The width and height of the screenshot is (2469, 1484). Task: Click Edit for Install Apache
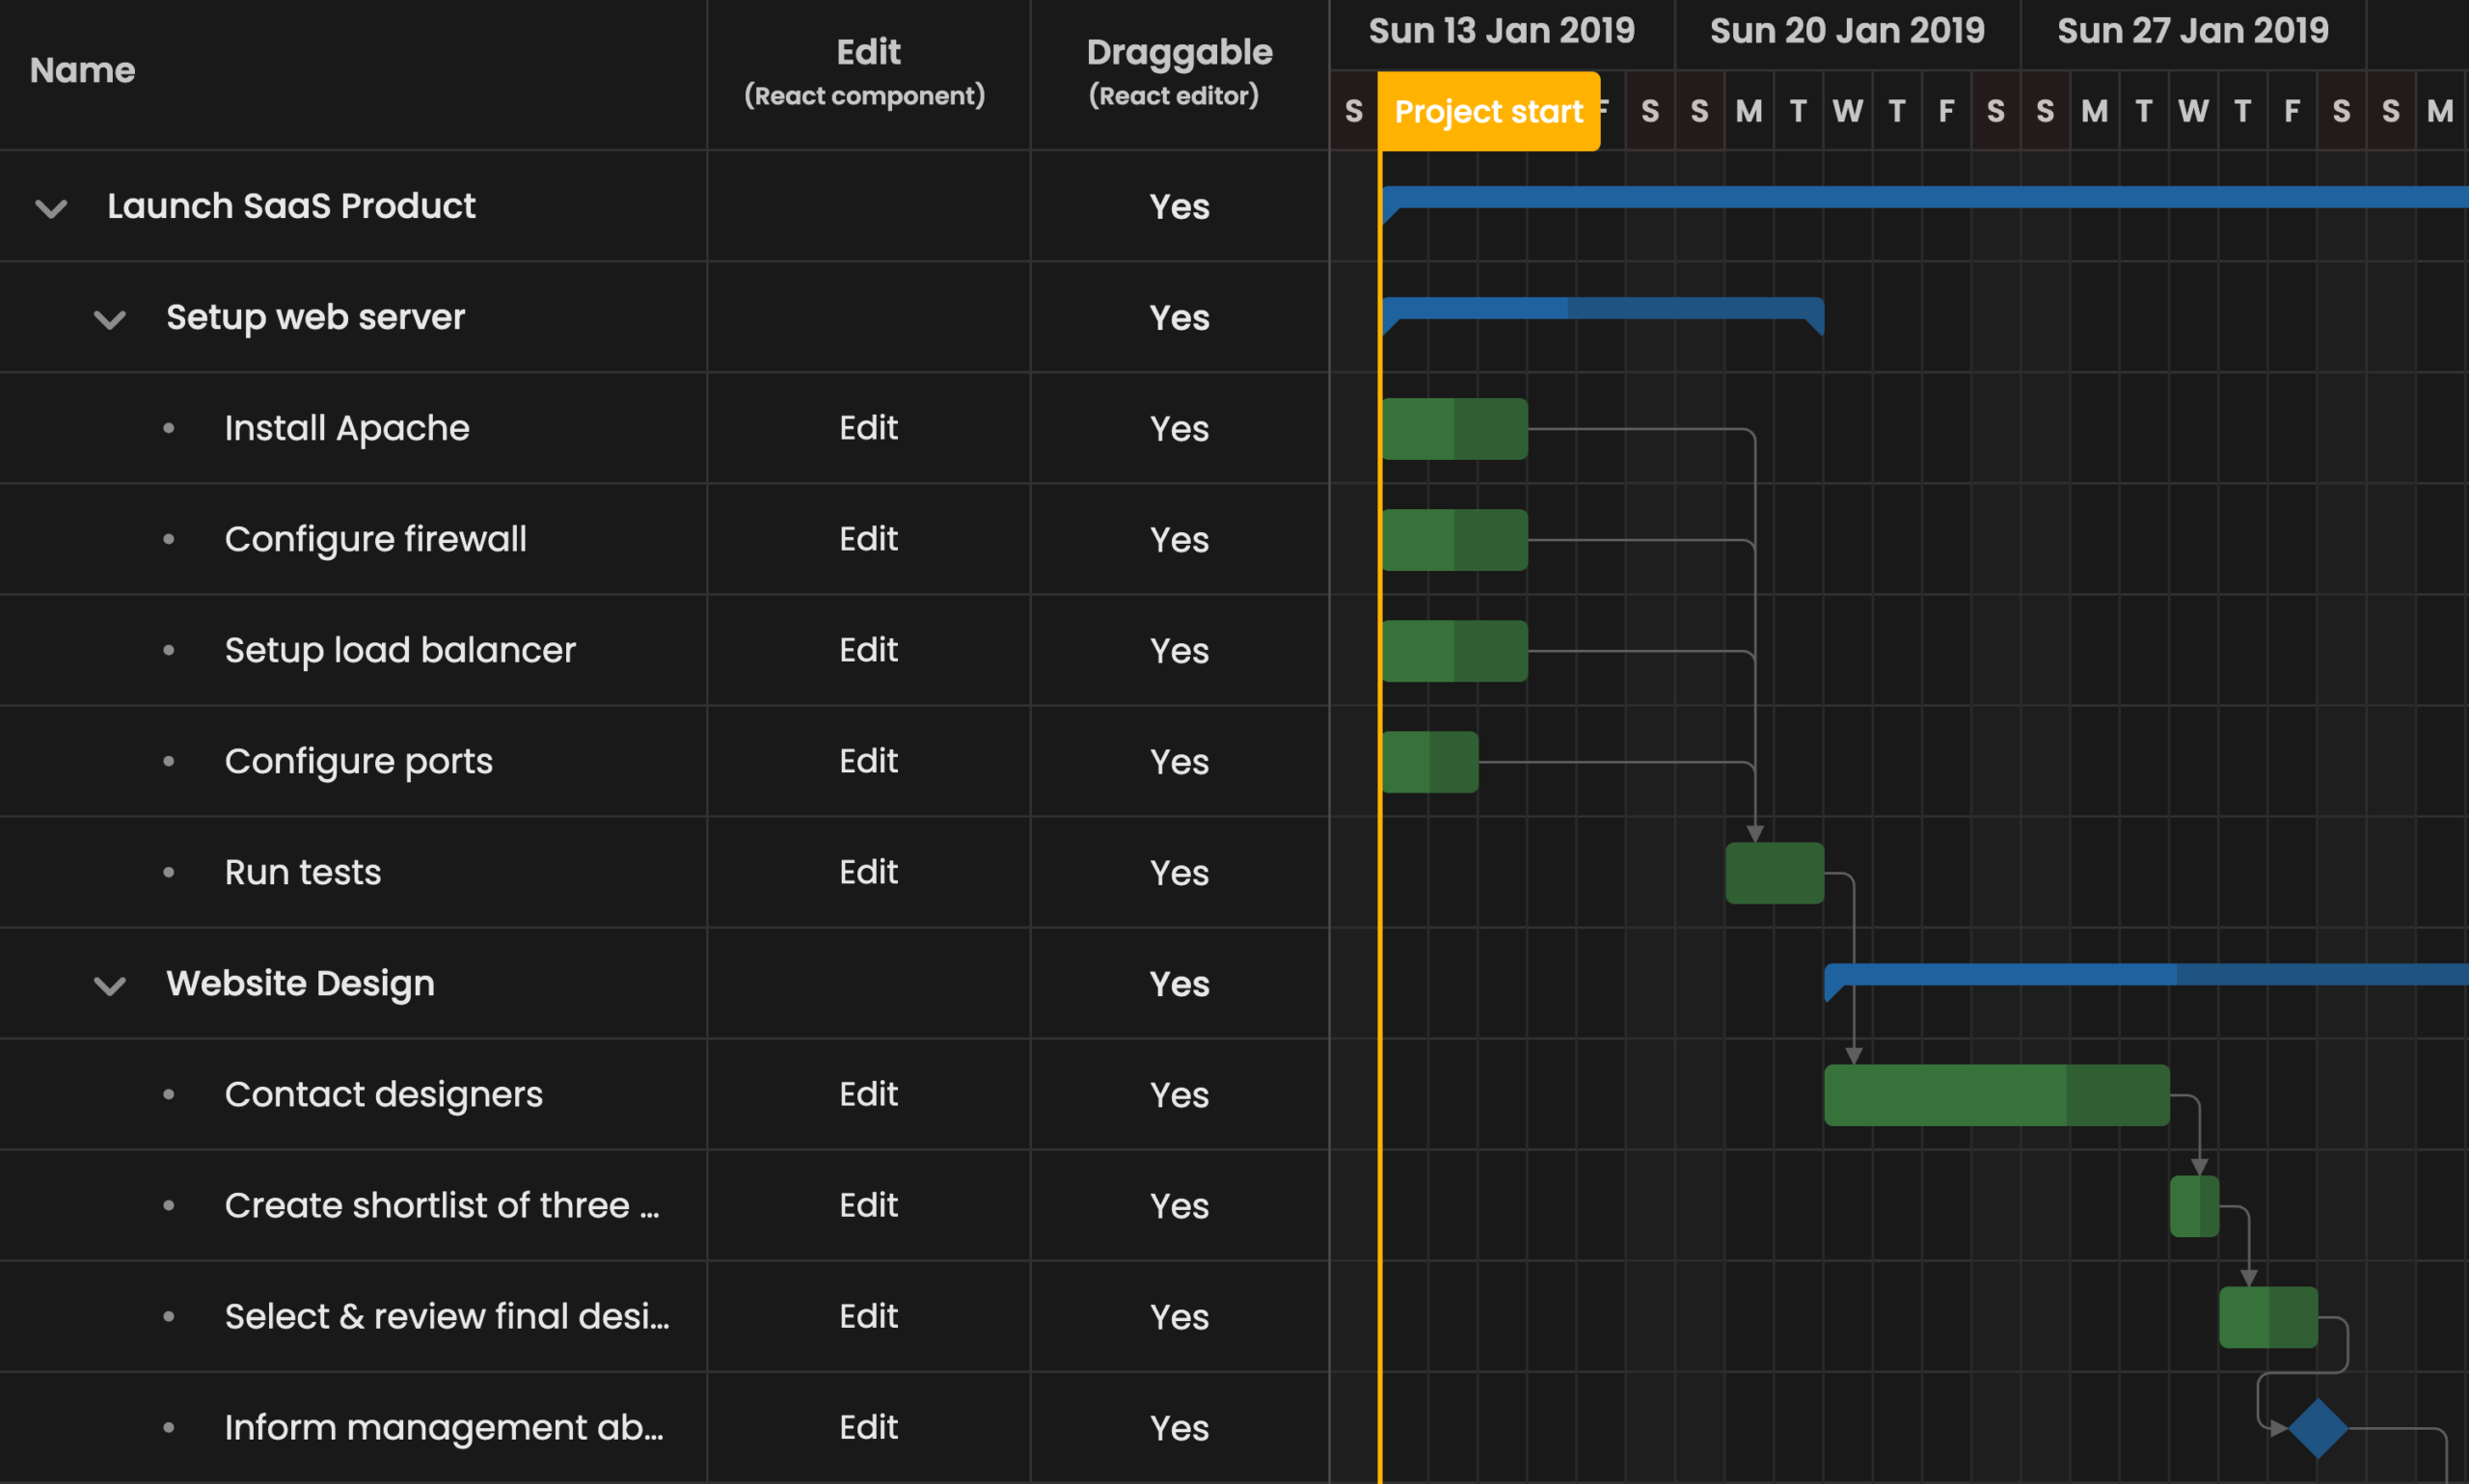point(868,428)
